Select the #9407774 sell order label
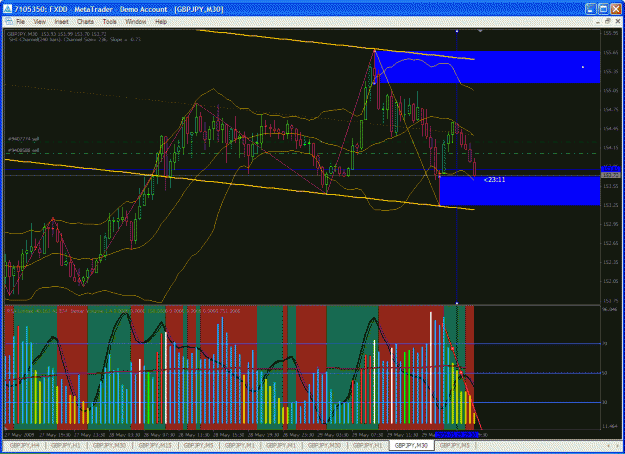625x454 pixels. [x=23, y=139]
